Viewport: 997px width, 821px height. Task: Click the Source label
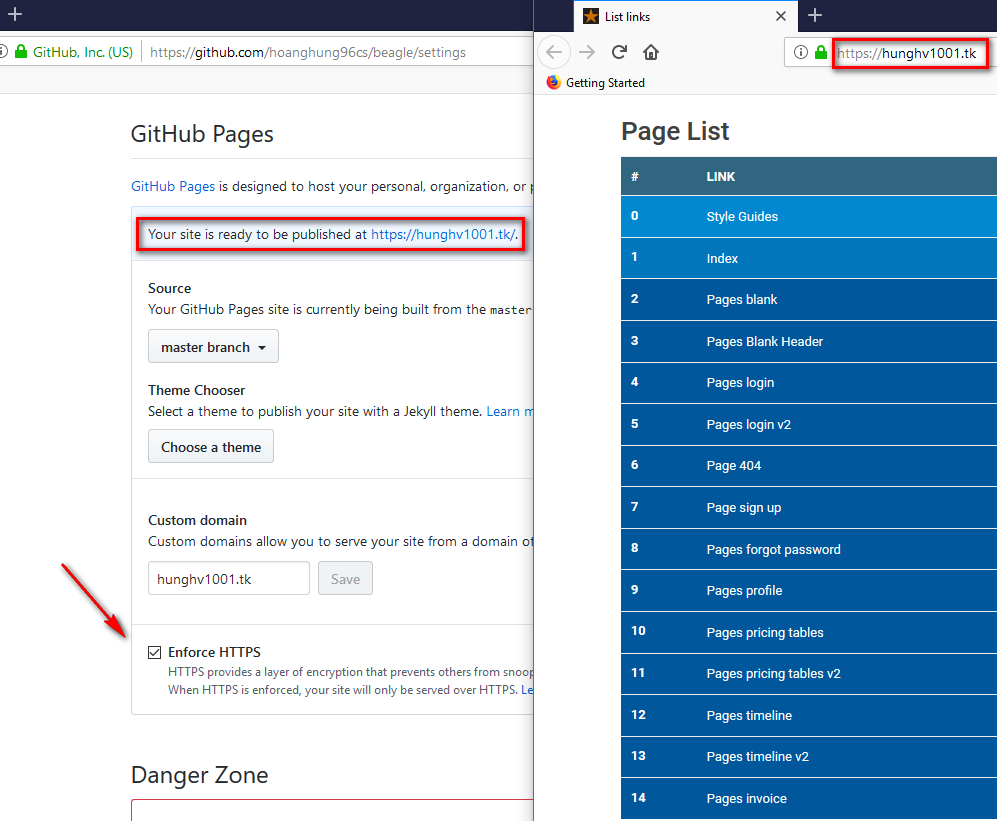coord(169,288)
